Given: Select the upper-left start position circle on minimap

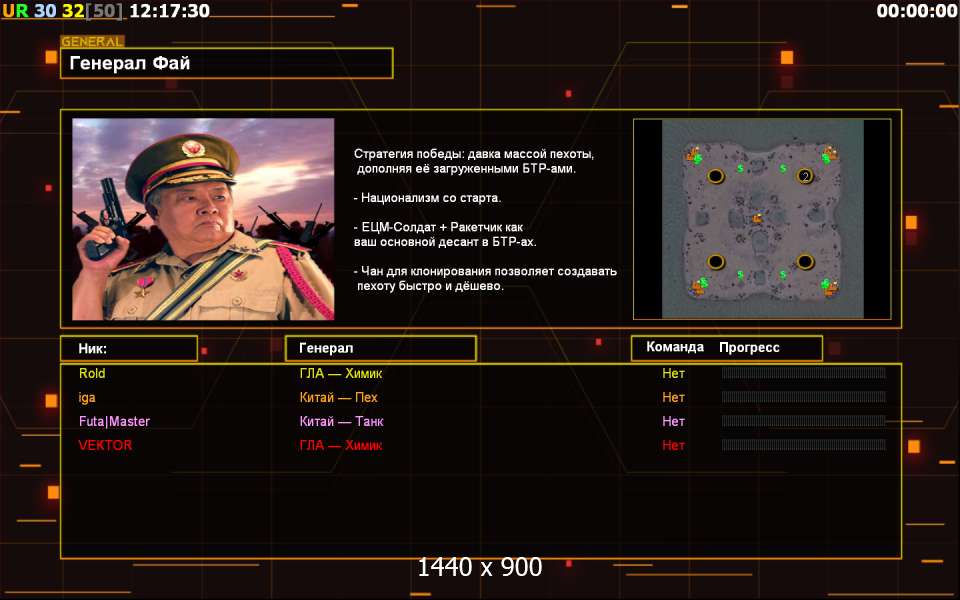Looking at the screenshot, I should tap(716, 176).
